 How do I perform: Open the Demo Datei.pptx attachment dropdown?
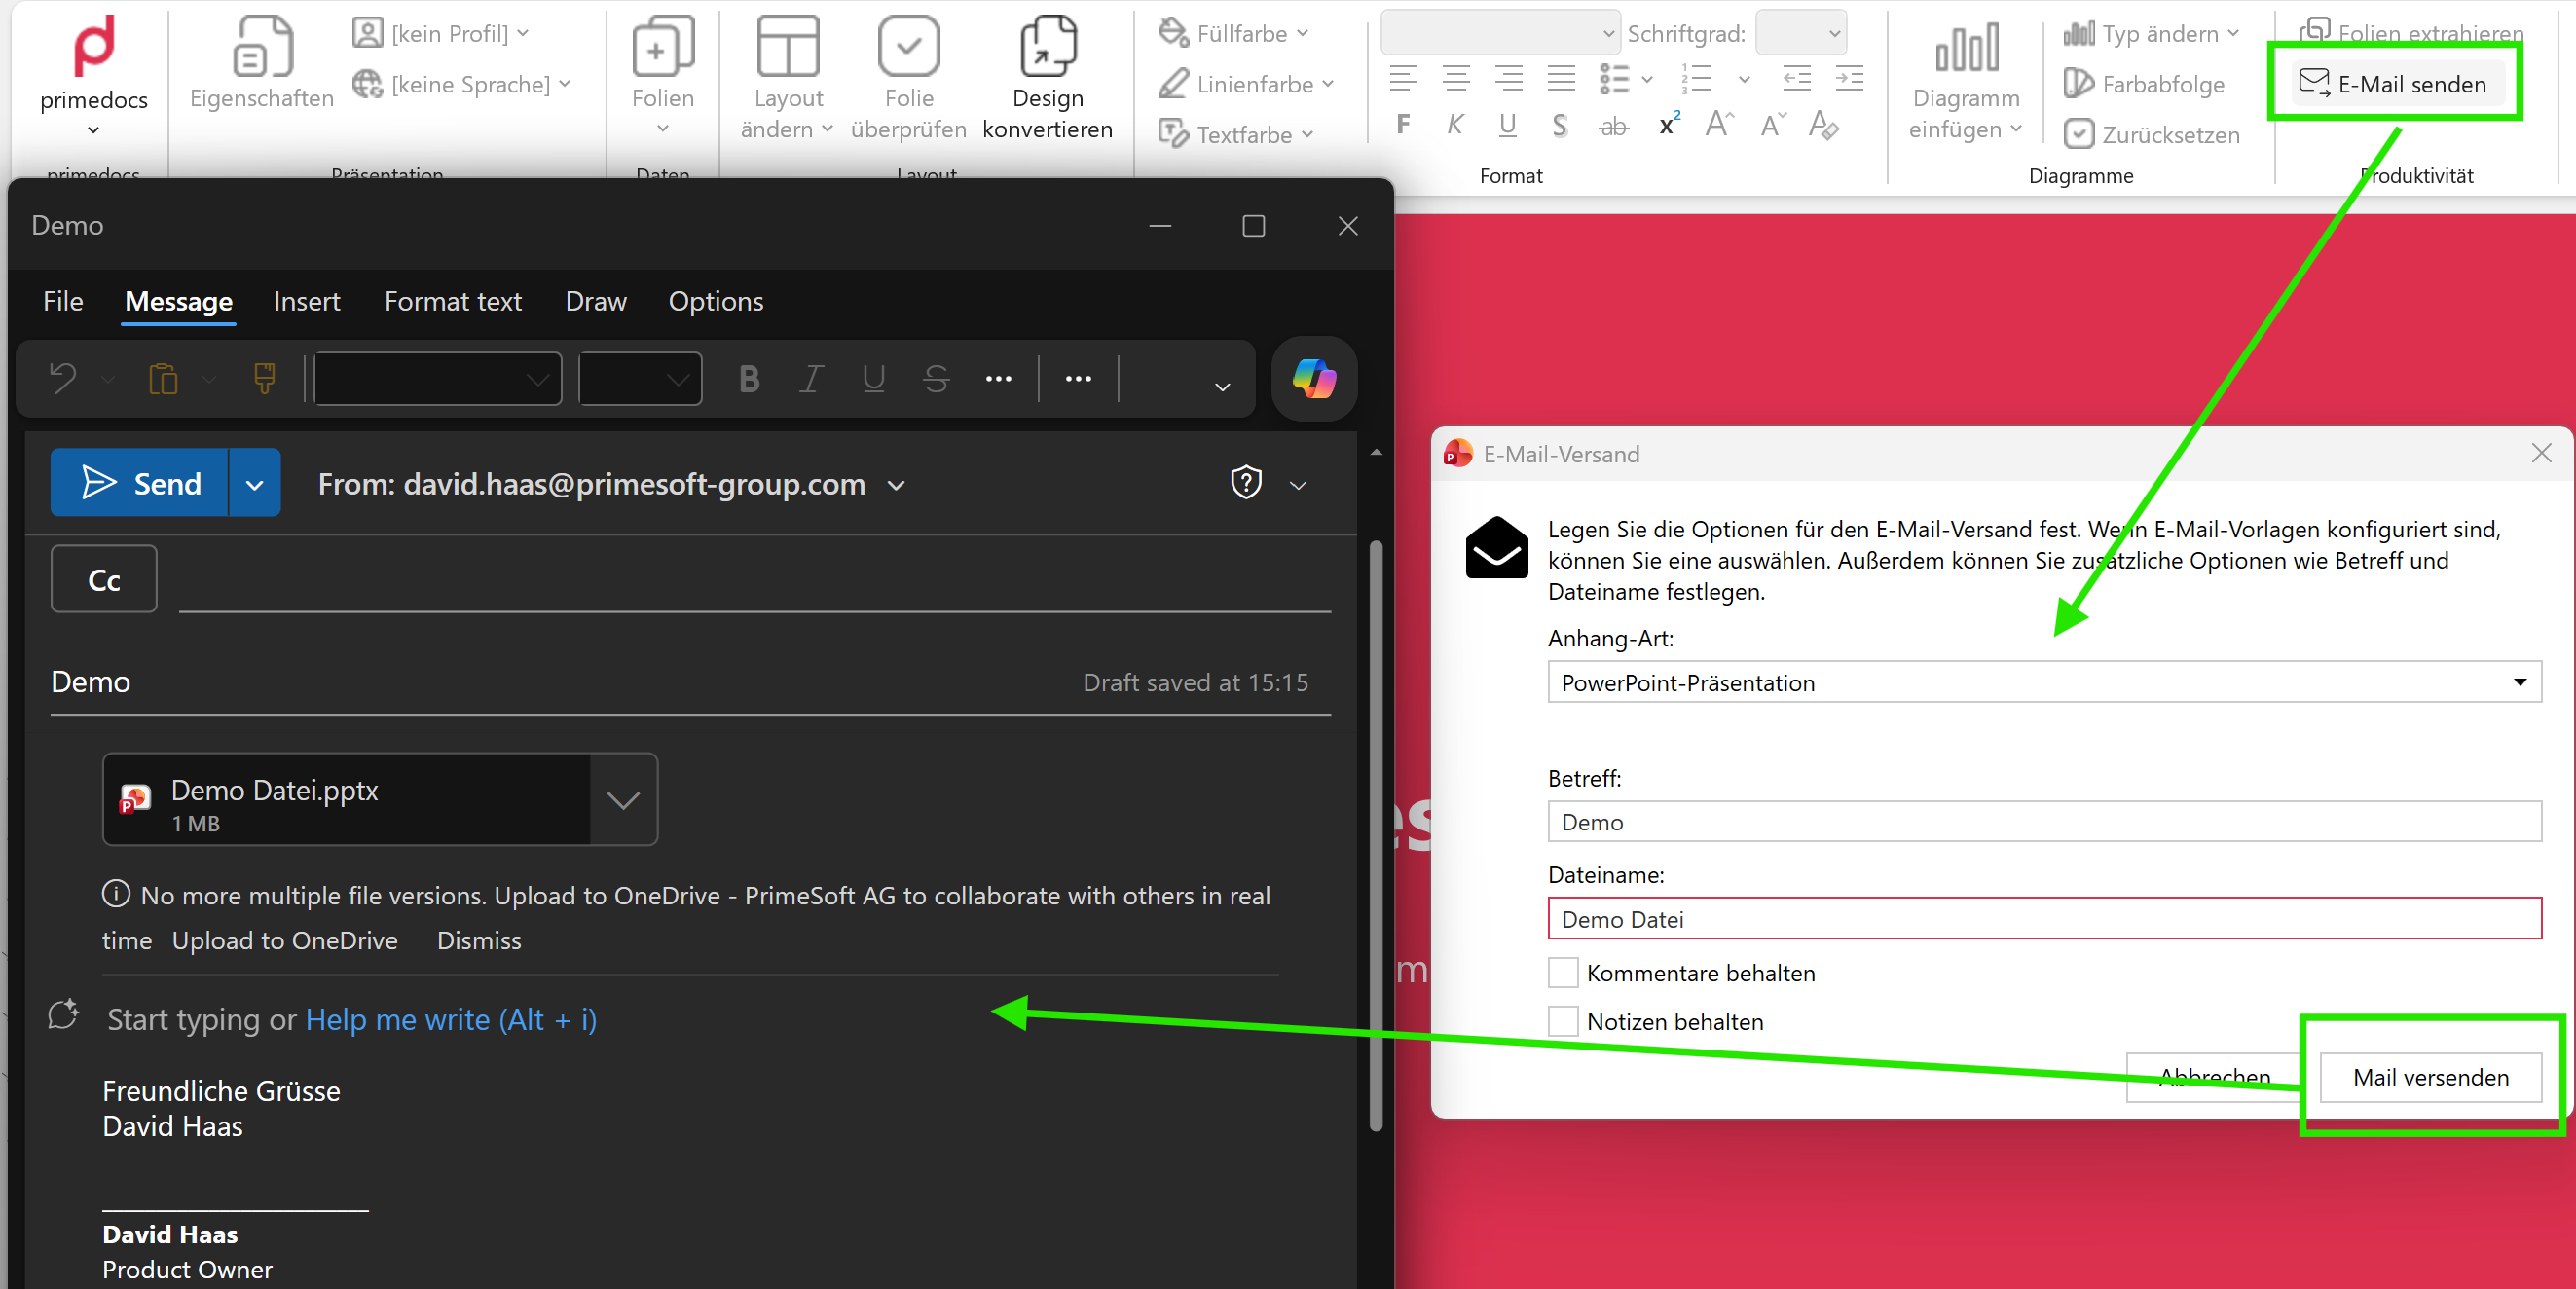[623, 800]
